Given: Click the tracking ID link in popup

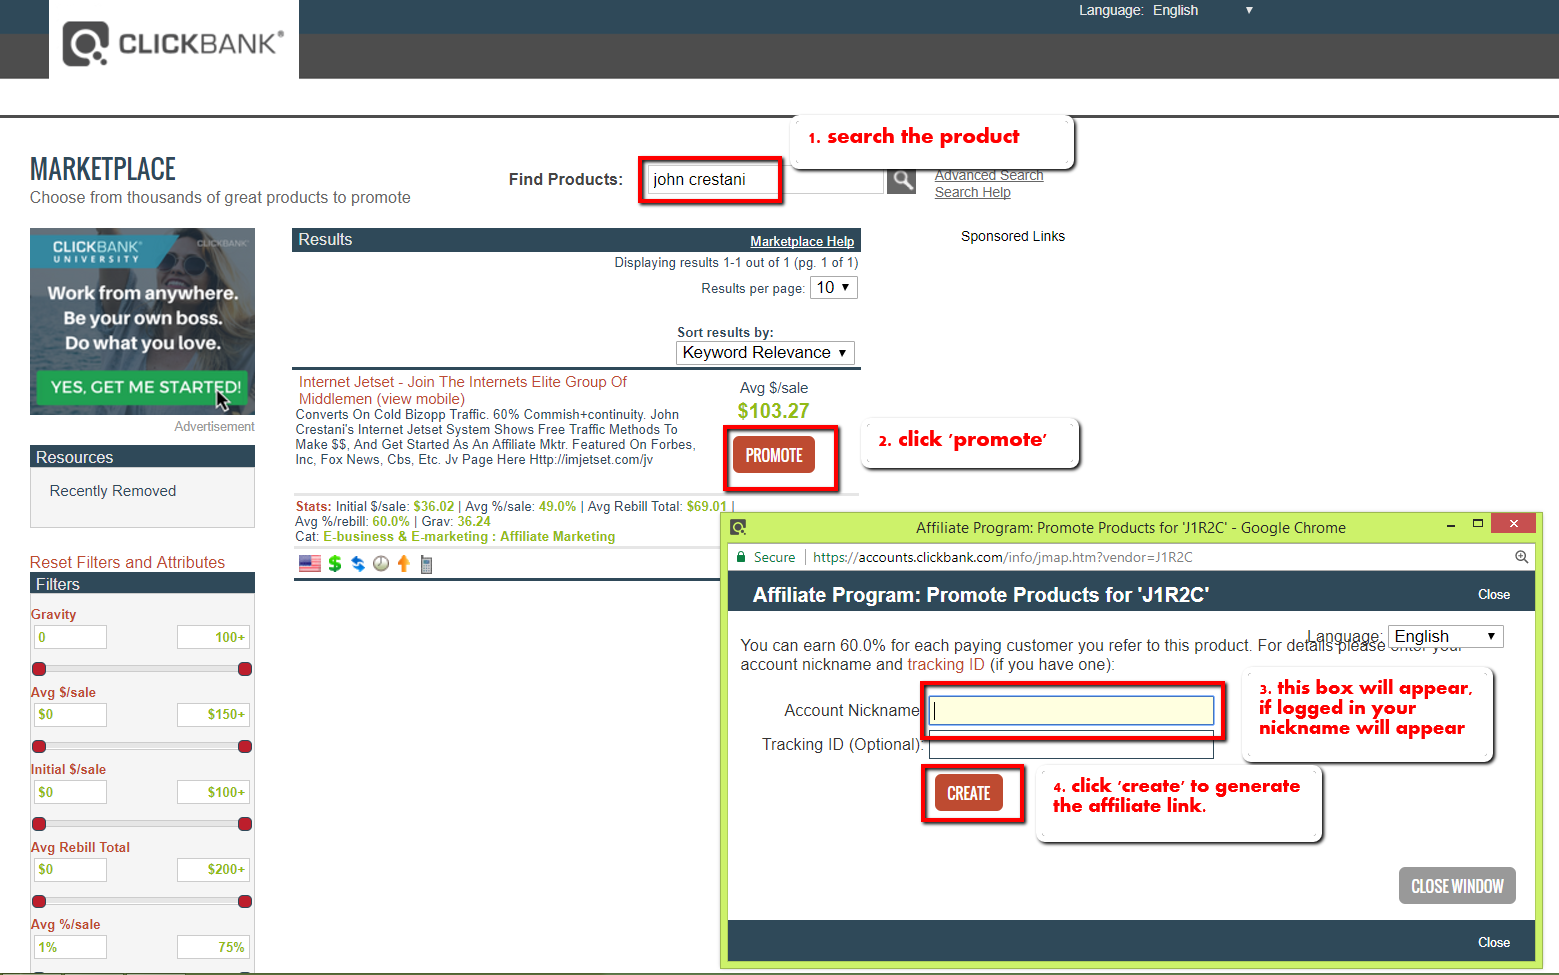Looking at the screenshot, I should (x=946, y=665).
